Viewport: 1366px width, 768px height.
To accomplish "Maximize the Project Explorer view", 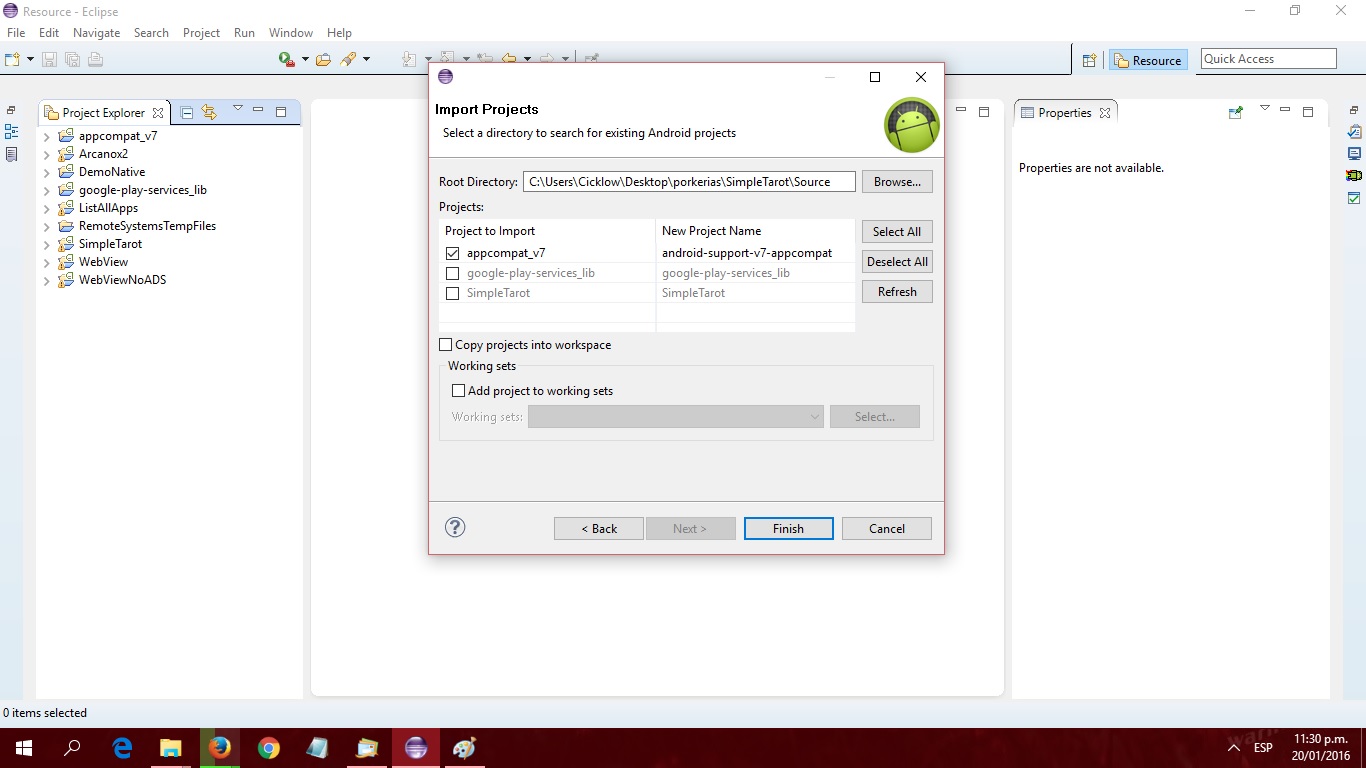I will coord(281,112).
